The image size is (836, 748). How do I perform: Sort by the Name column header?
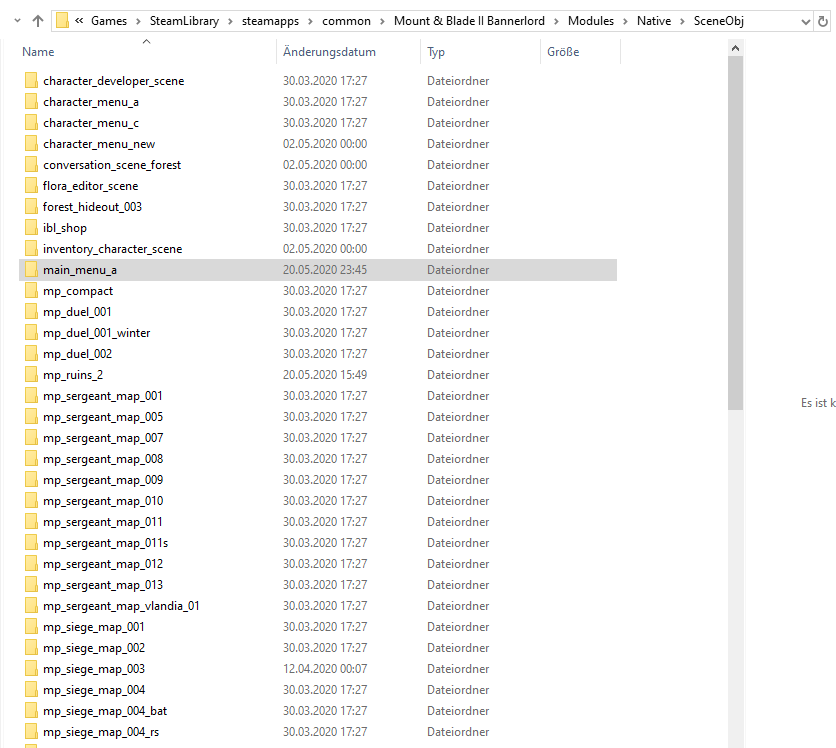coord(39,52)
